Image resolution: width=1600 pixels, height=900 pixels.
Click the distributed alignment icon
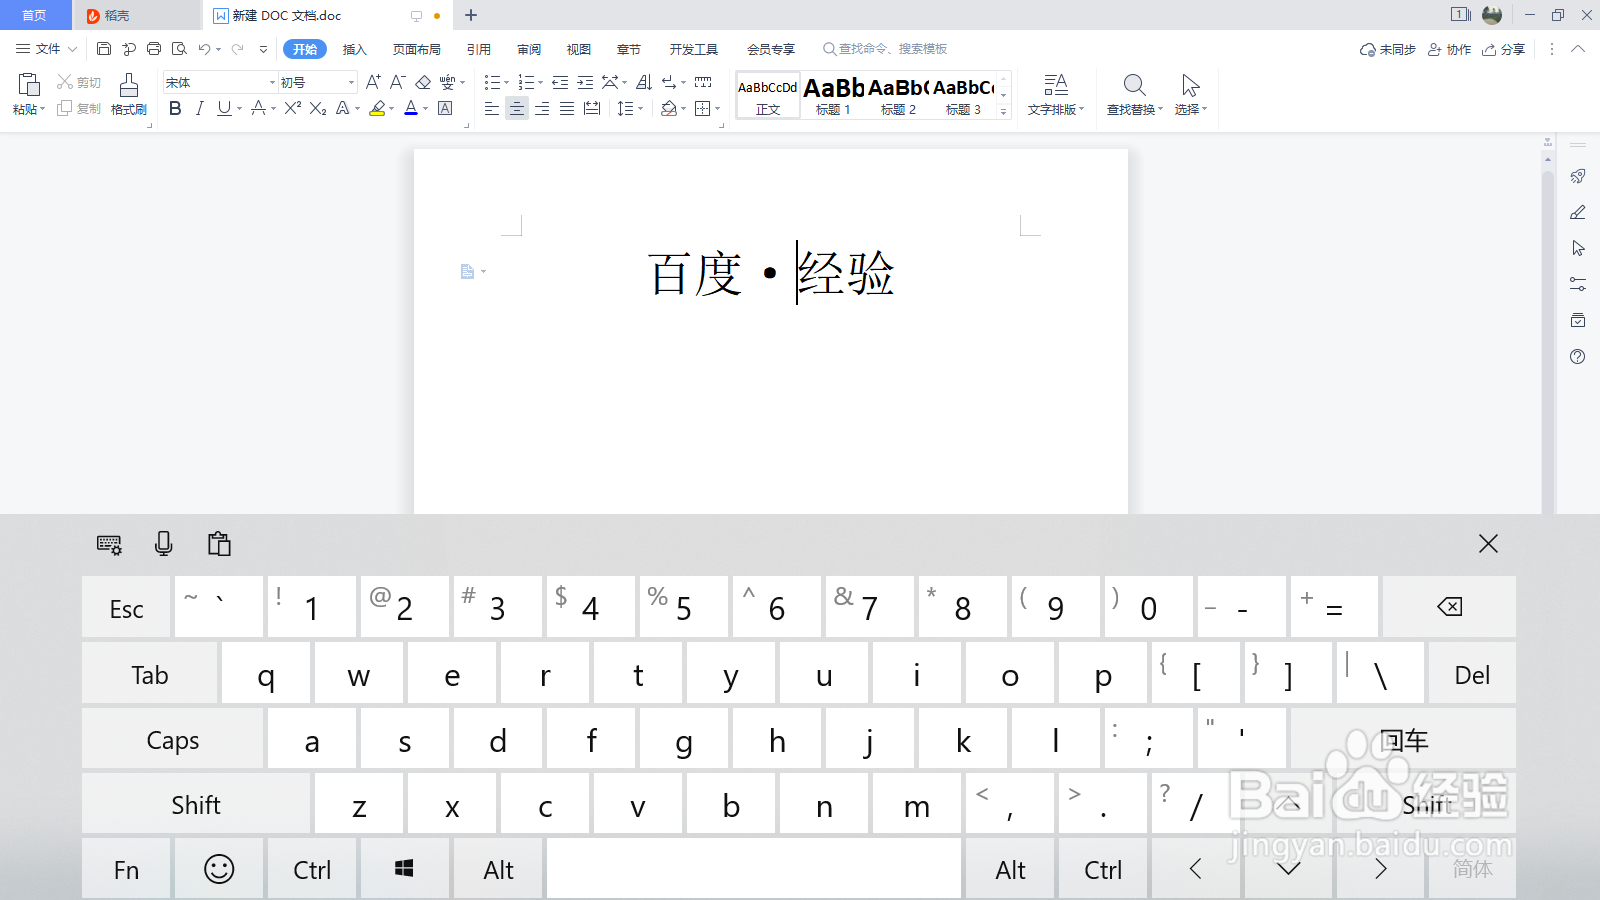[592, 108]
